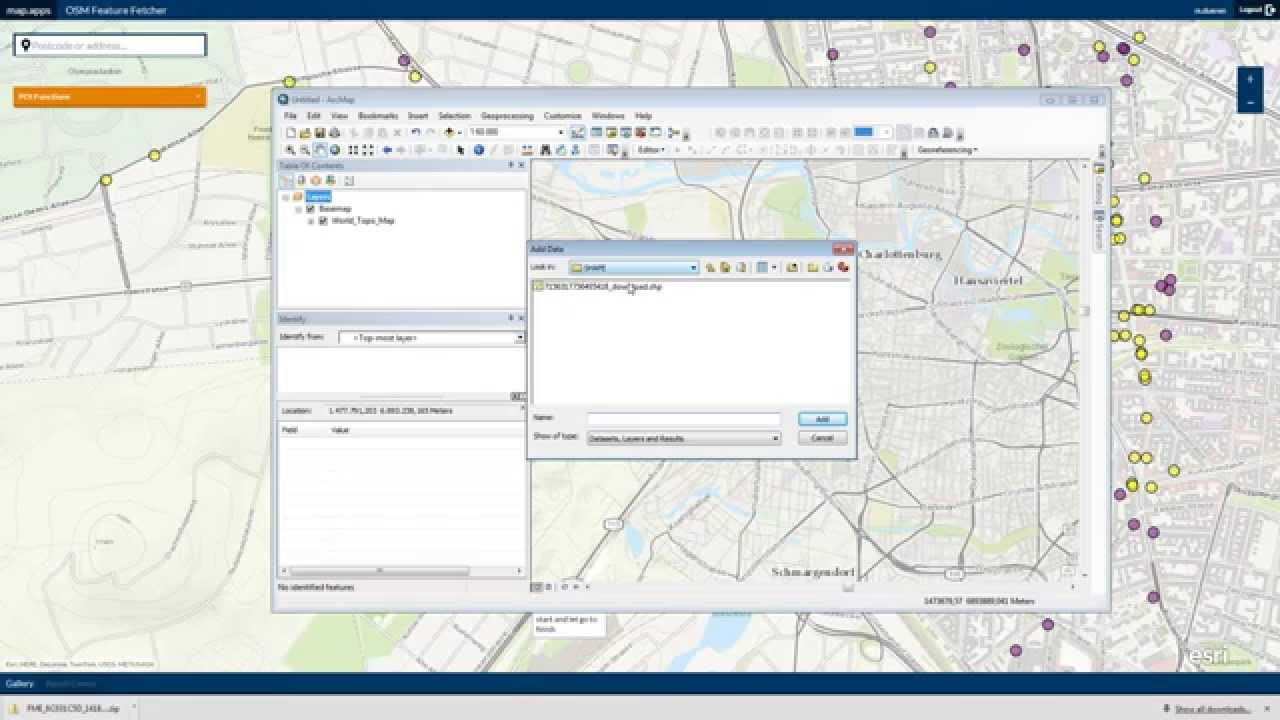Select the Zoom Out tool in ArcMap

click(x=305, y=150)
